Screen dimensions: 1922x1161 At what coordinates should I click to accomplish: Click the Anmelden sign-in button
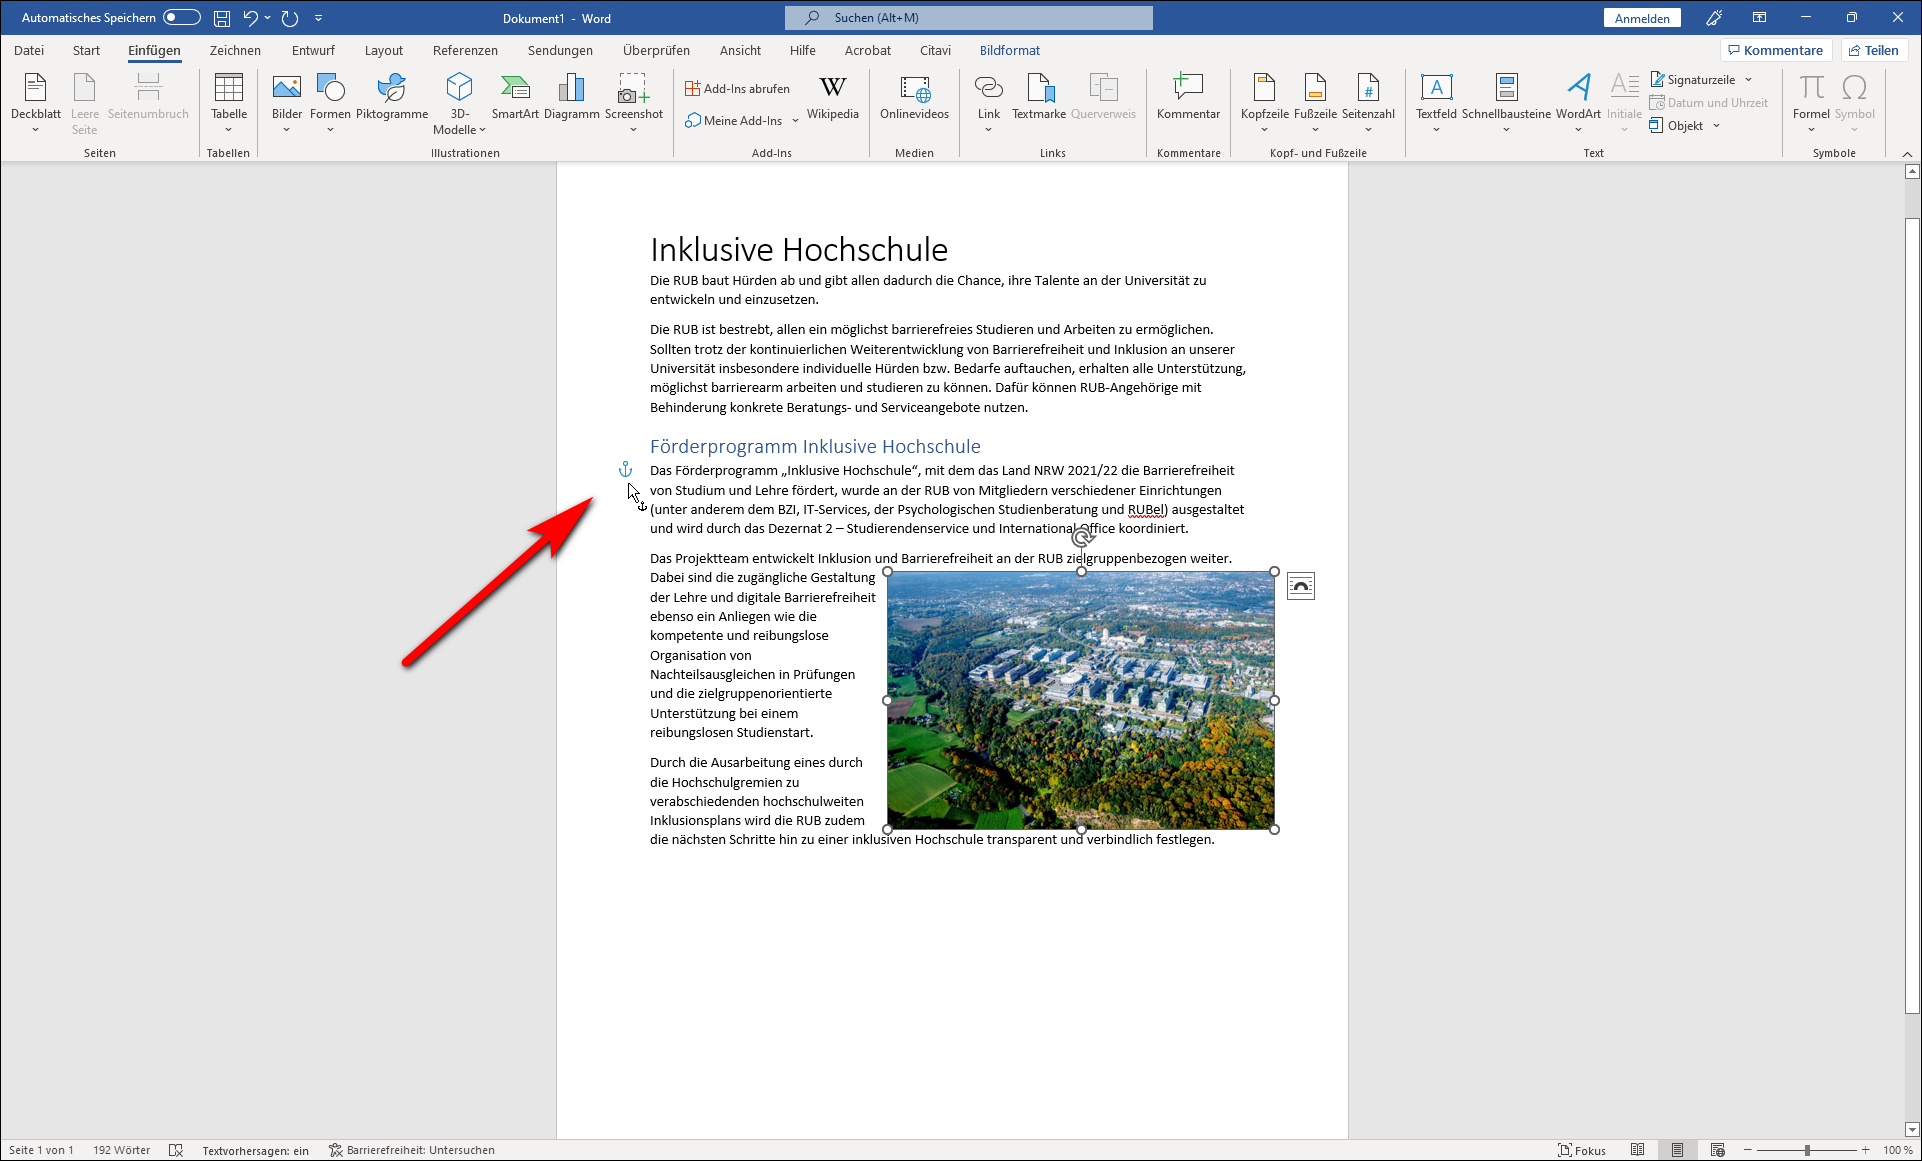[x=1642, y=18]
